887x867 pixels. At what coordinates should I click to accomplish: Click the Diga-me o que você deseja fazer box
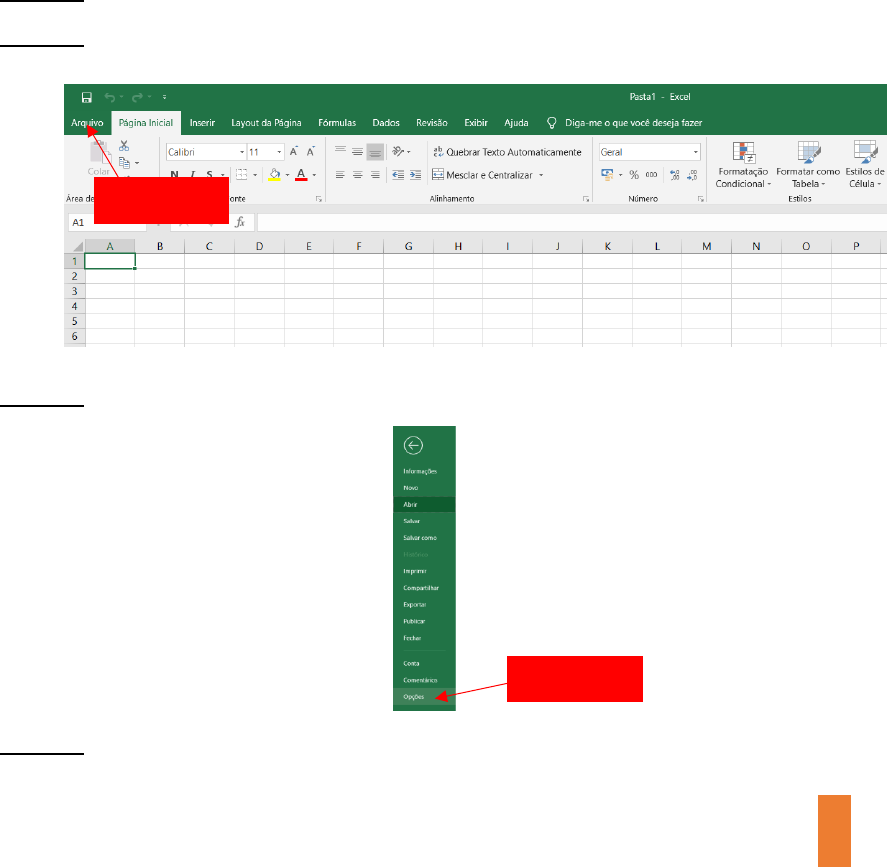(x=636, y=123)
